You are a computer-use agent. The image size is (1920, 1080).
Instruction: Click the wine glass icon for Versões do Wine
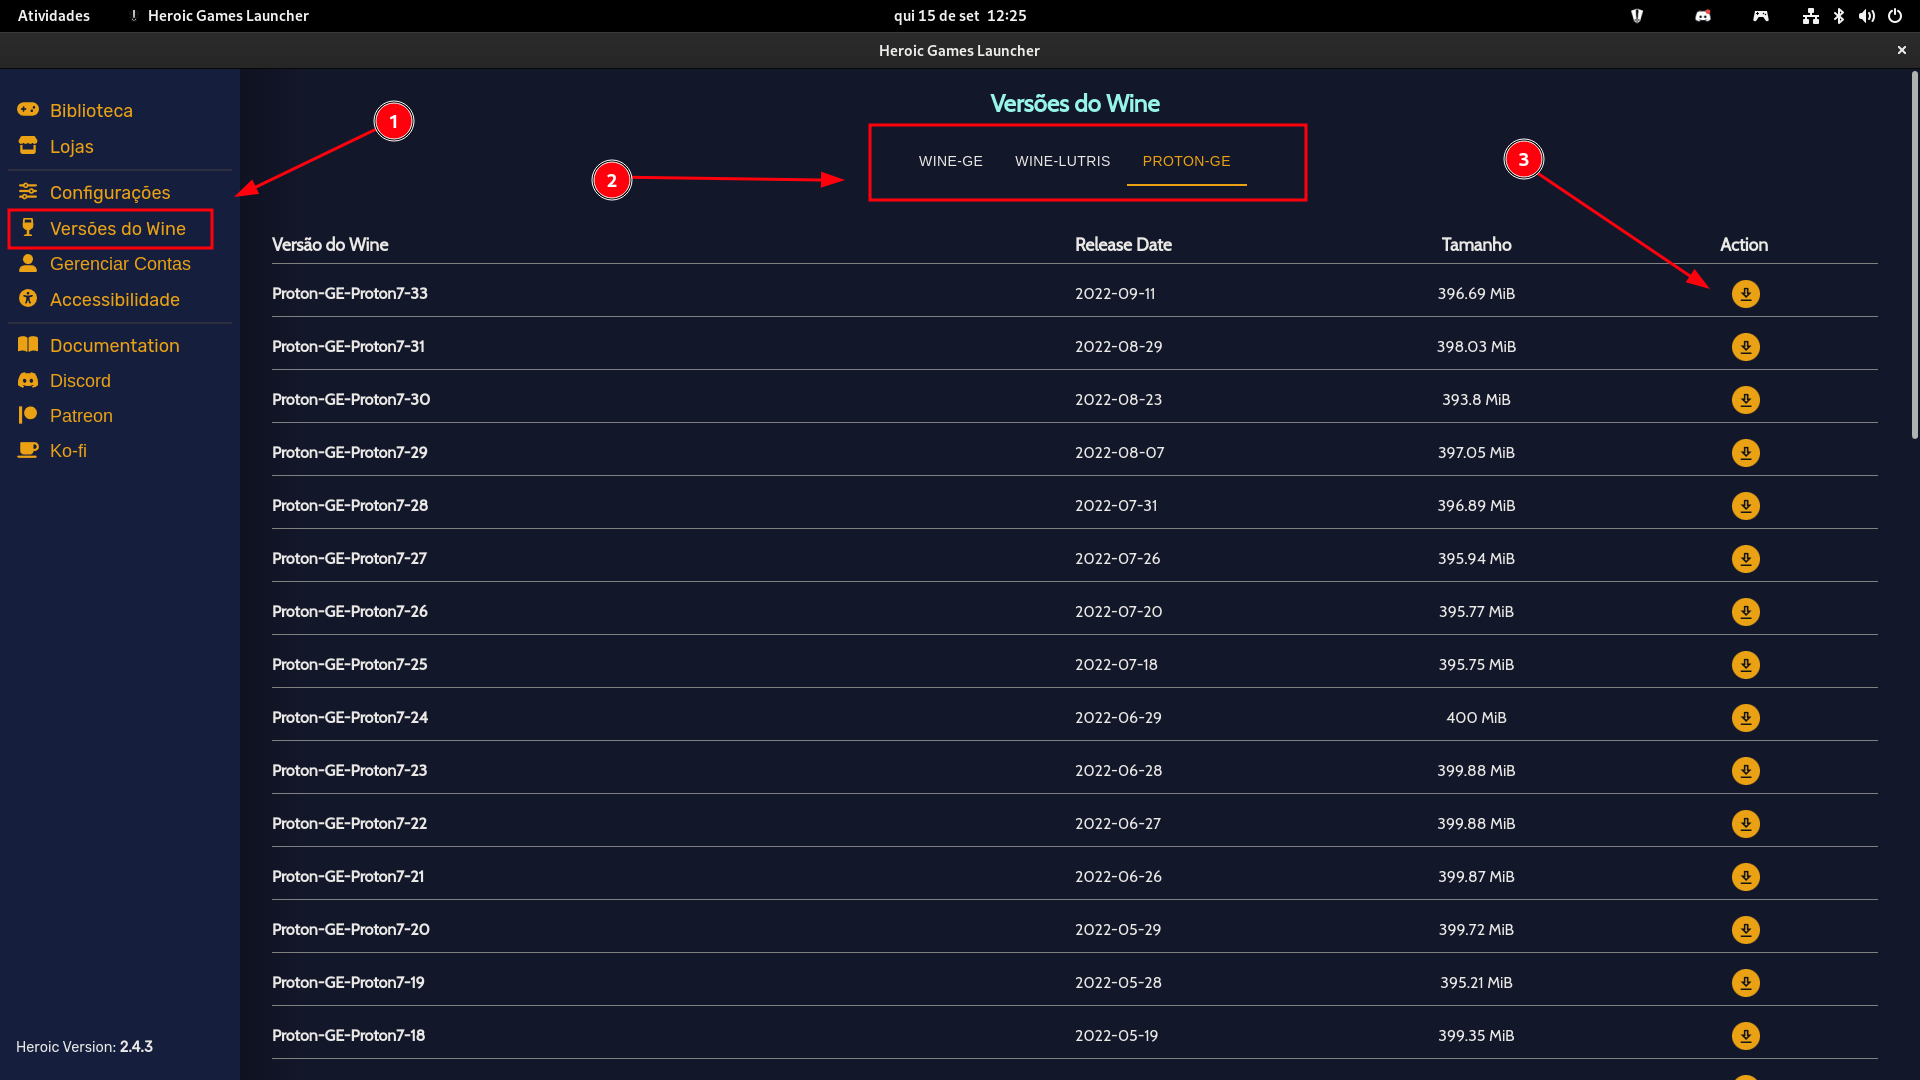29,228
